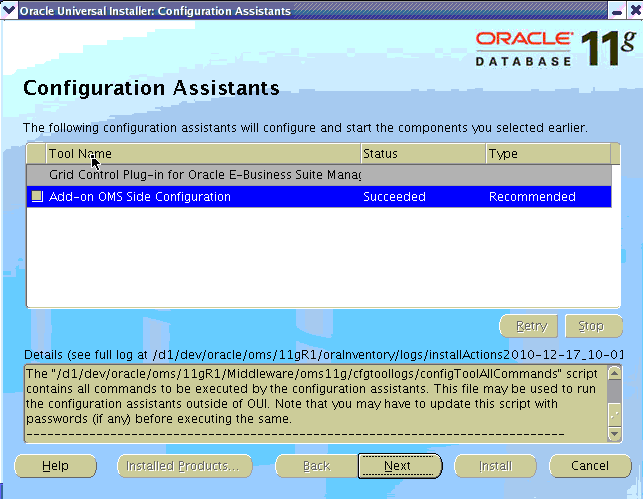This screenshot has width=643, height=499.
Task: Go Back to previous step
Action: pos(317,466)
